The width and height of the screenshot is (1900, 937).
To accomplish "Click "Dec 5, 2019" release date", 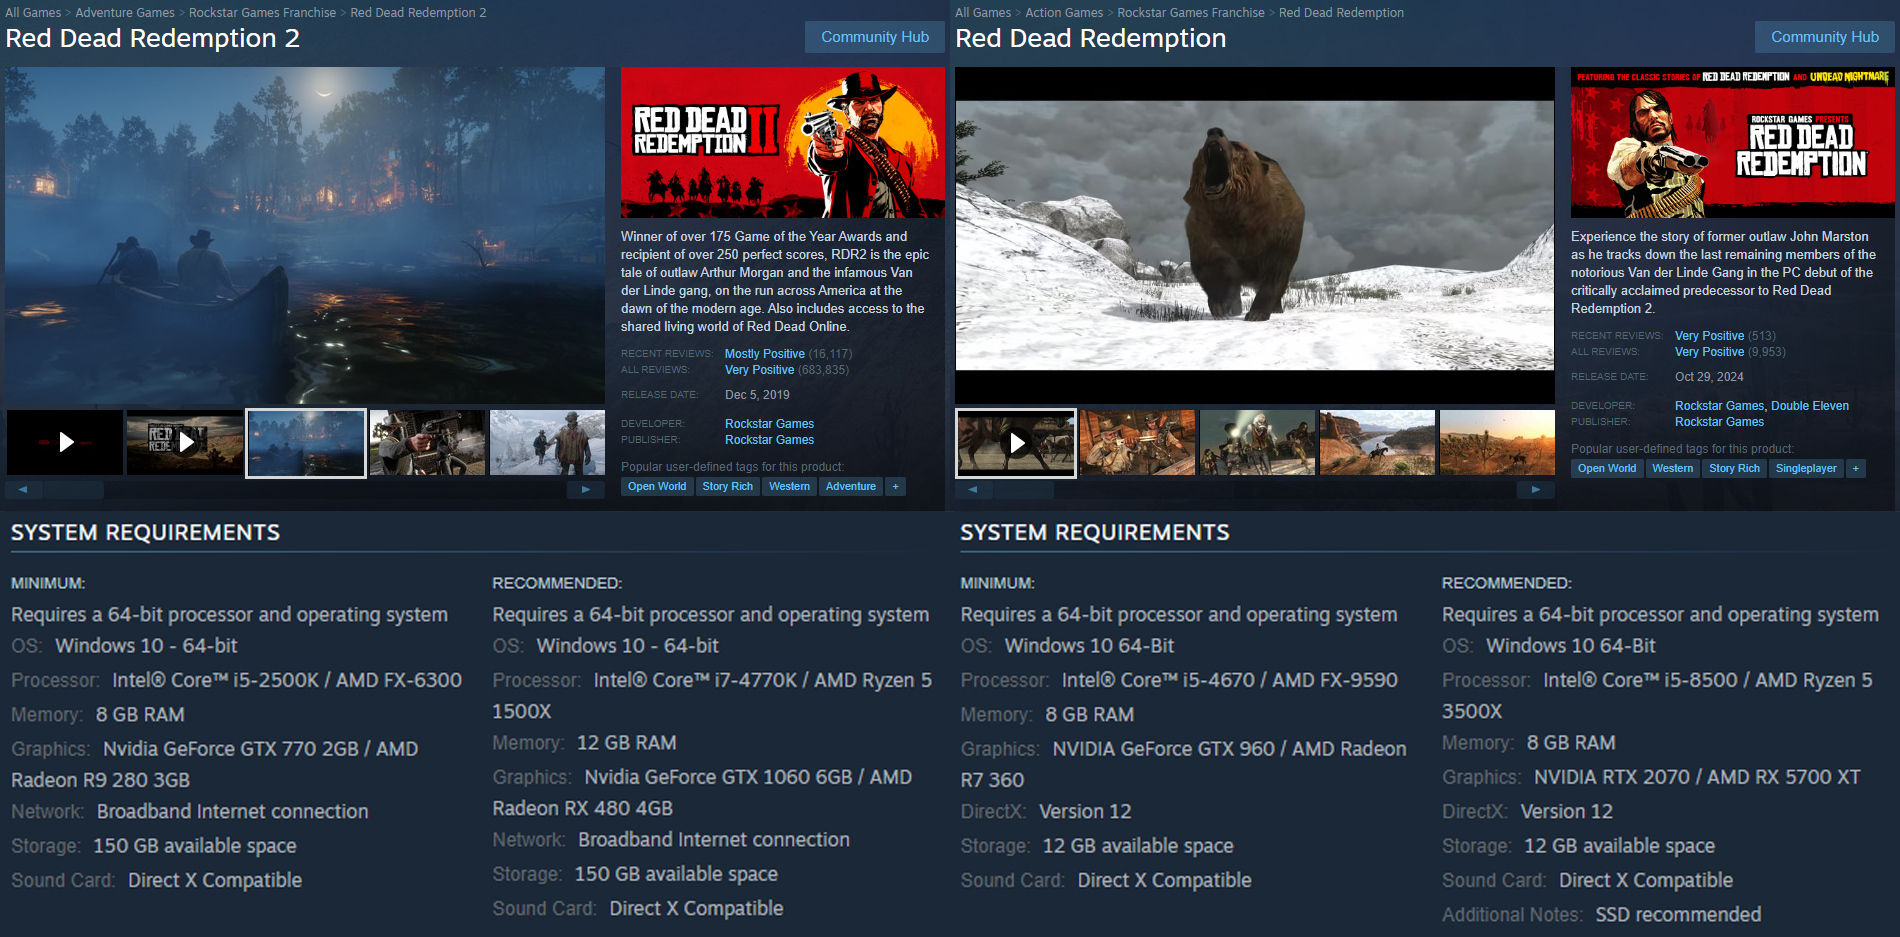I will (x=757, y=395).
